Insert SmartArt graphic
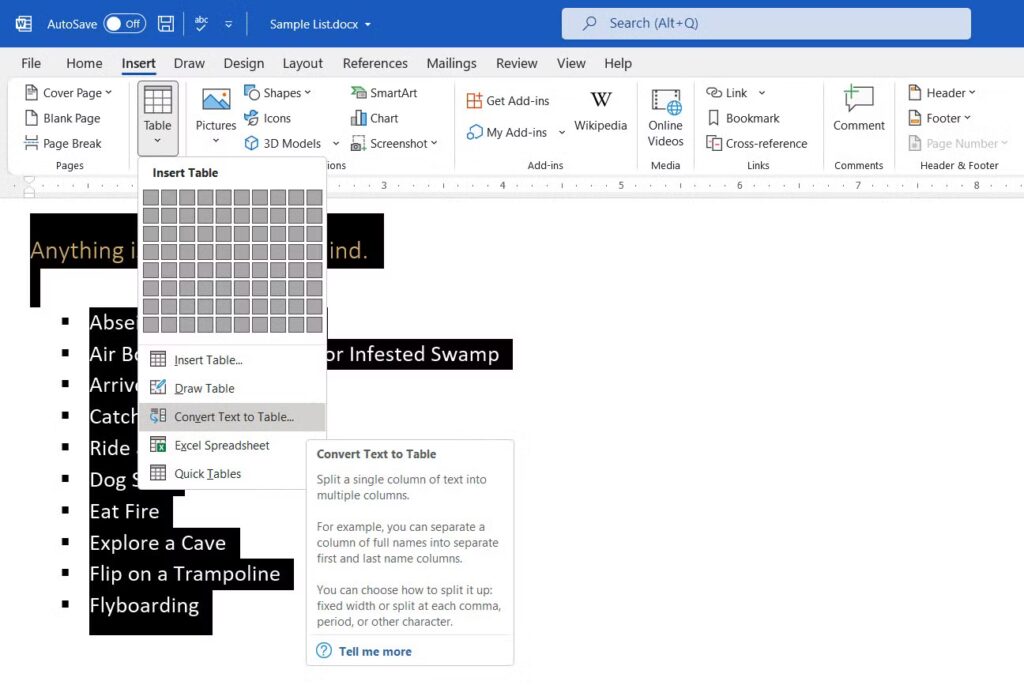 point(386,92)
